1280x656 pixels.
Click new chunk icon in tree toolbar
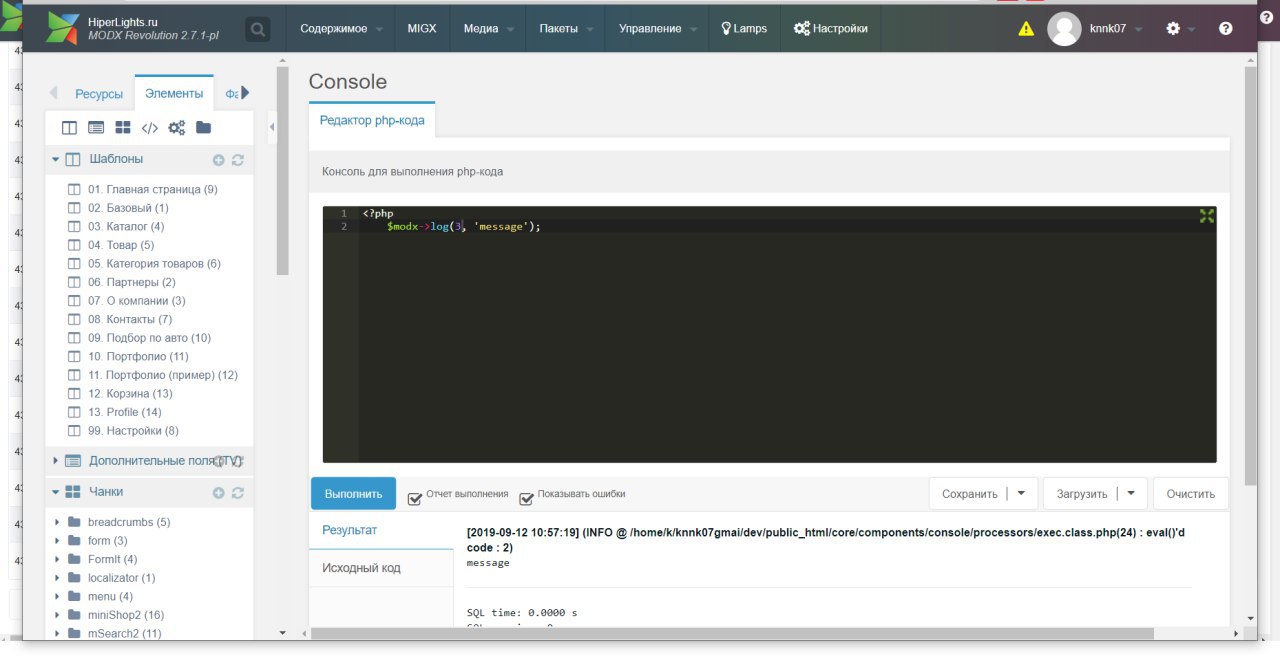(123, 127)
